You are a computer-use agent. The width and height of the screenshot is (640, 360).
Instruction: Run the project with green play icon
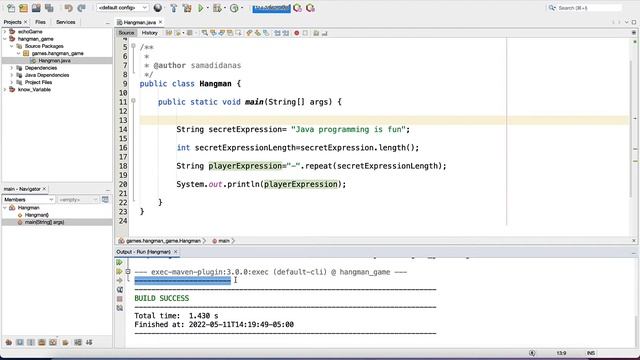(200, 8)
